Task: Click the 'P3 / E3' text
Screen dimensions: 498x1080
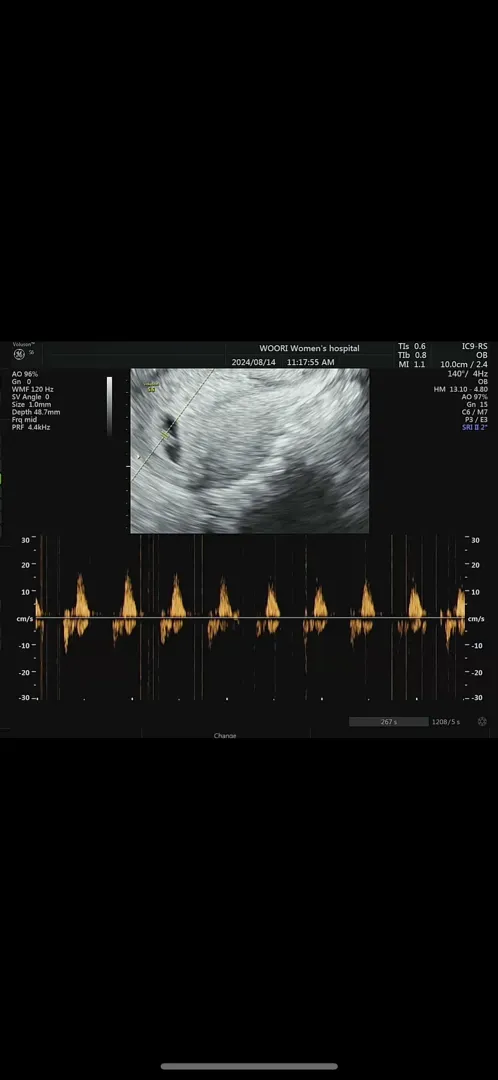Action: coord(475,419)
